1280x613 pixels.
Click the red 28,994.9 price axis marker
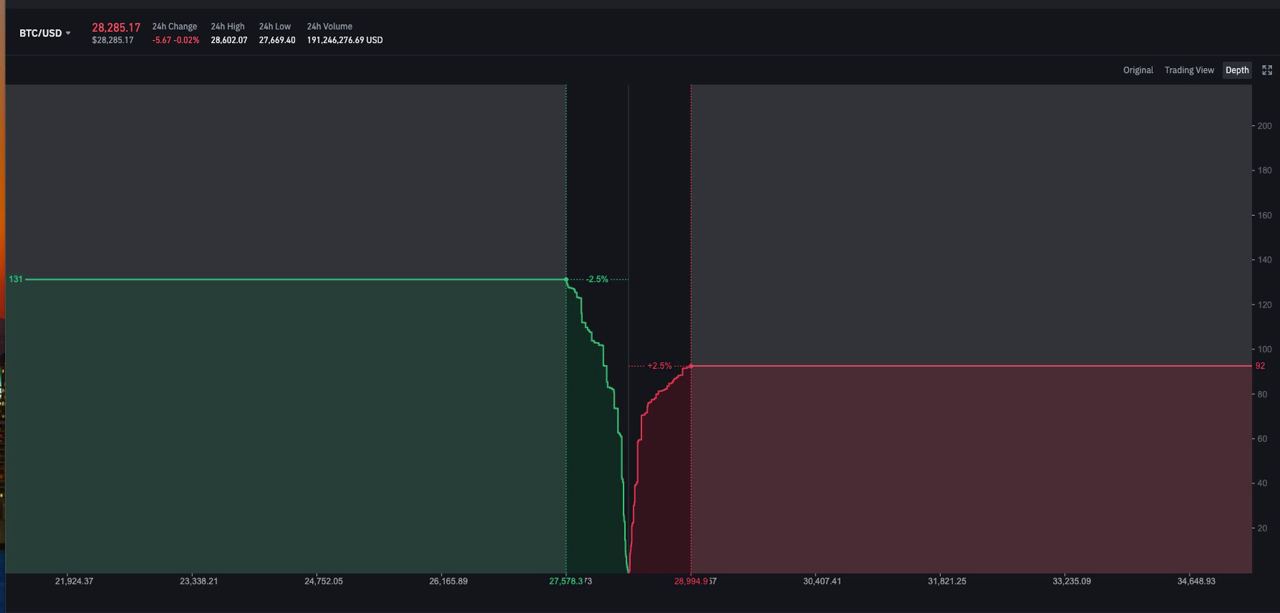(x=691, y=581)
